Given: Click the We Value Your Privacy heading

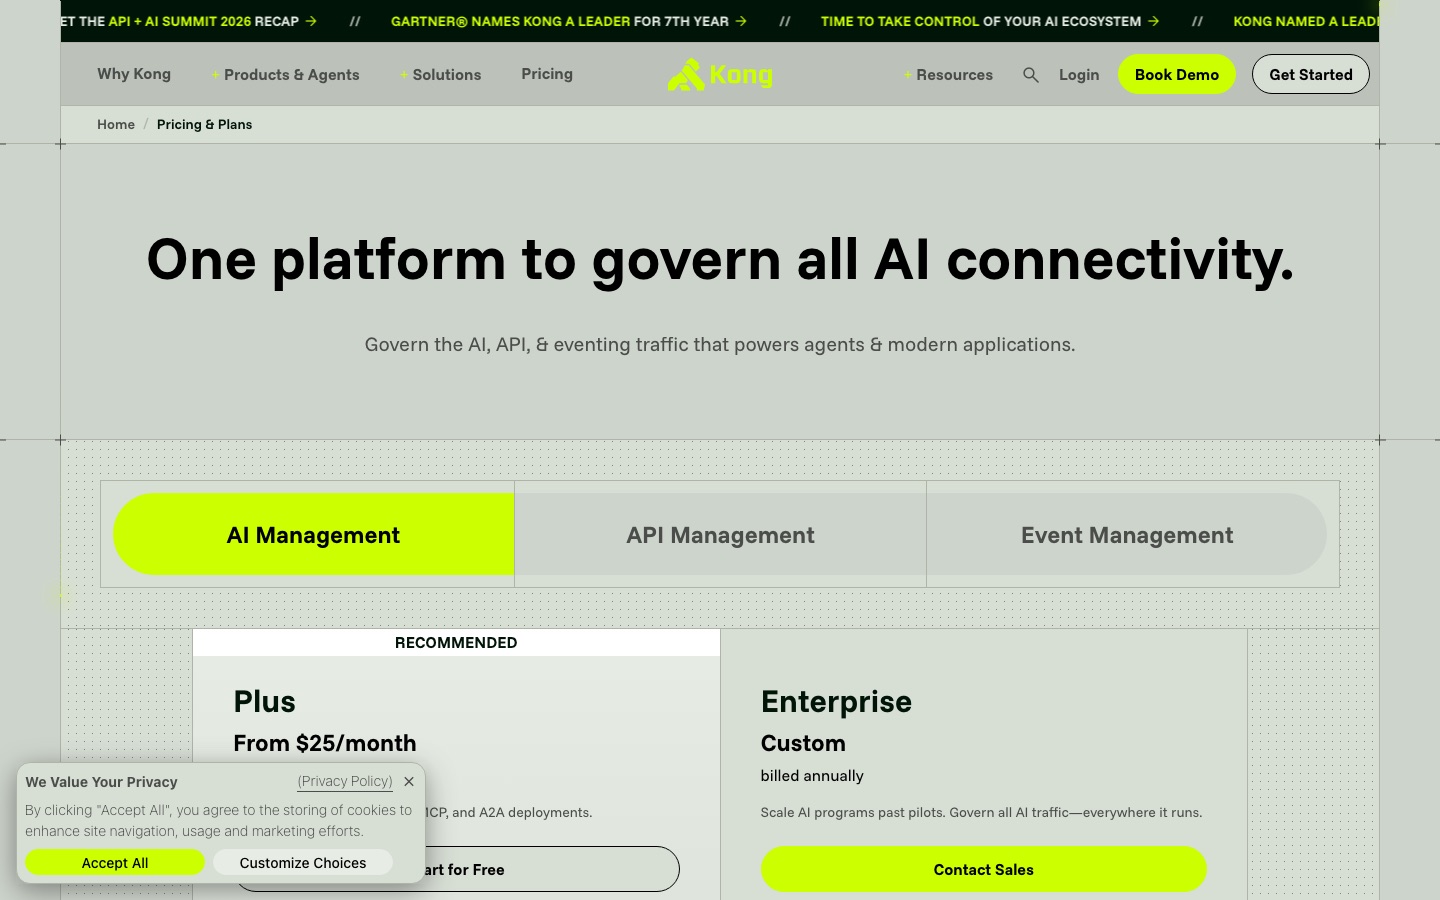Looking at the screenshot, I should coord(101,782).
